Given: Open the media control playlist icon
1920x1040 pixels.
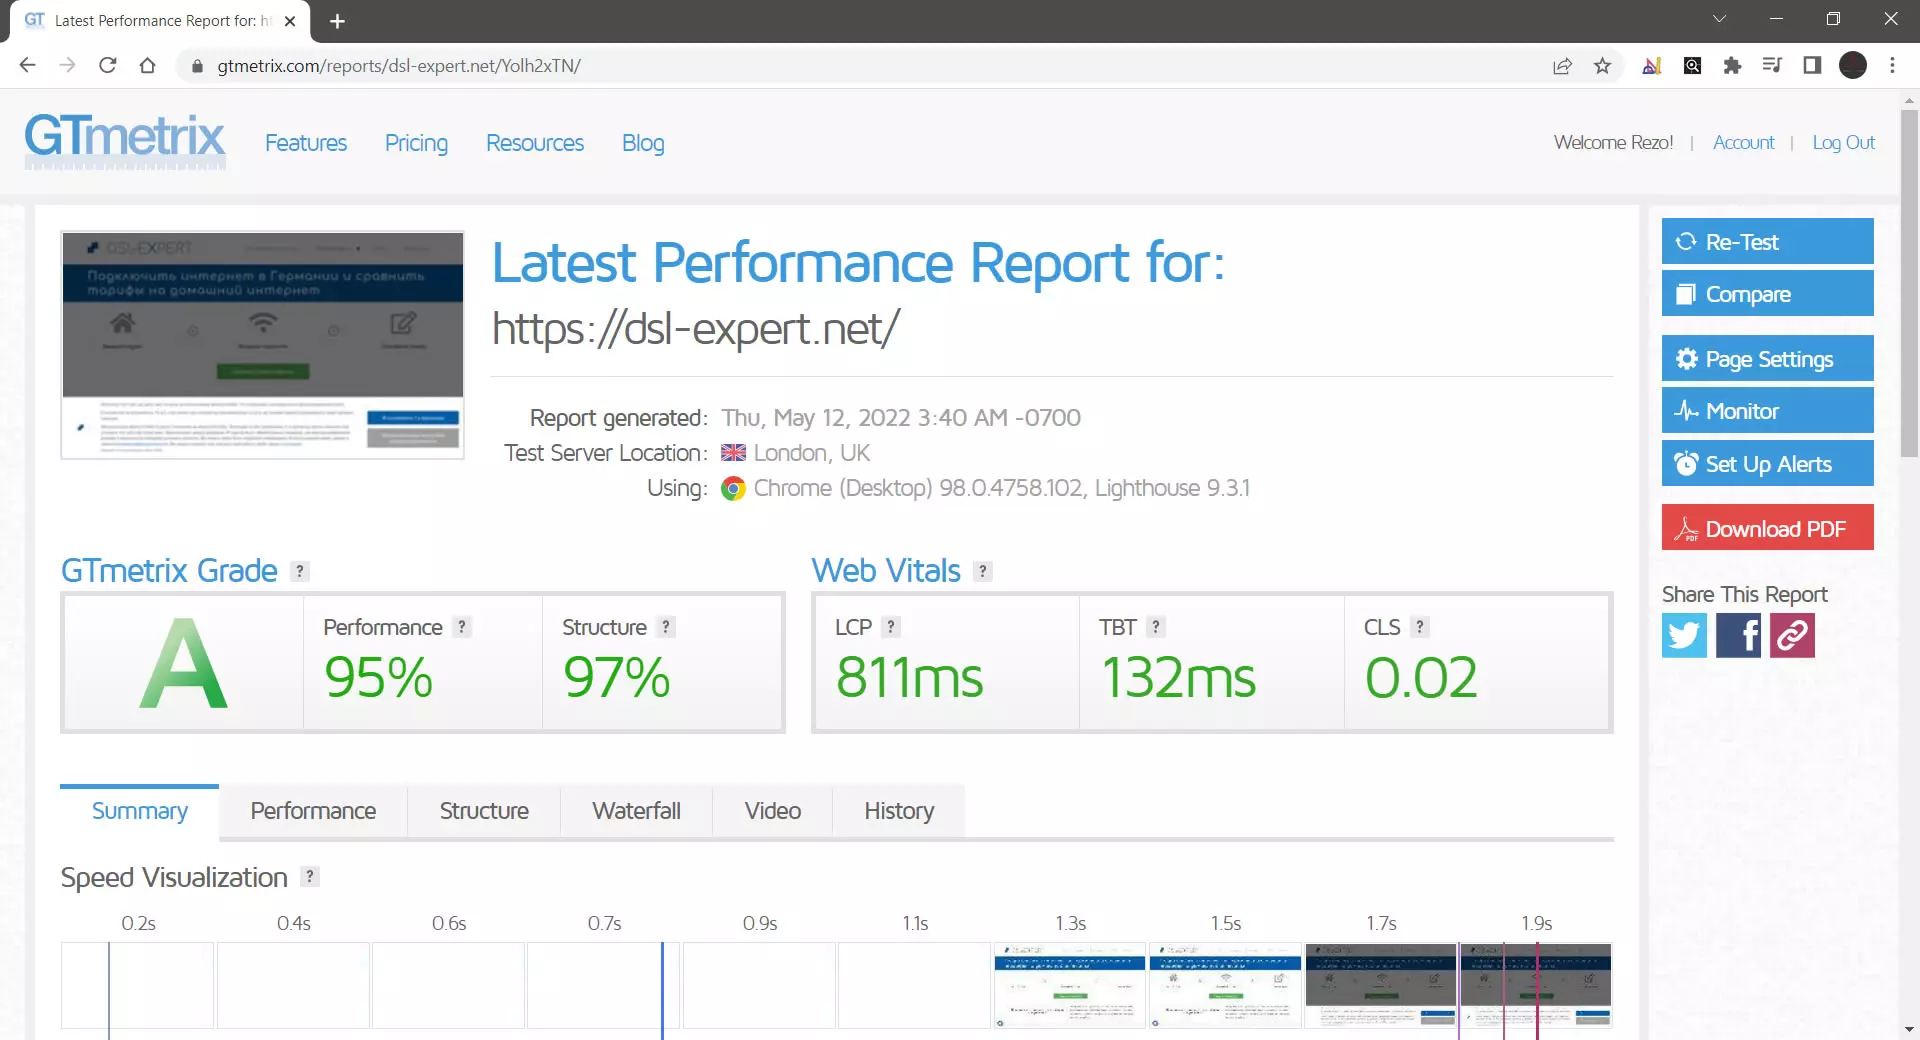Looking at the screenshot, I should (x=1772, y=66).
